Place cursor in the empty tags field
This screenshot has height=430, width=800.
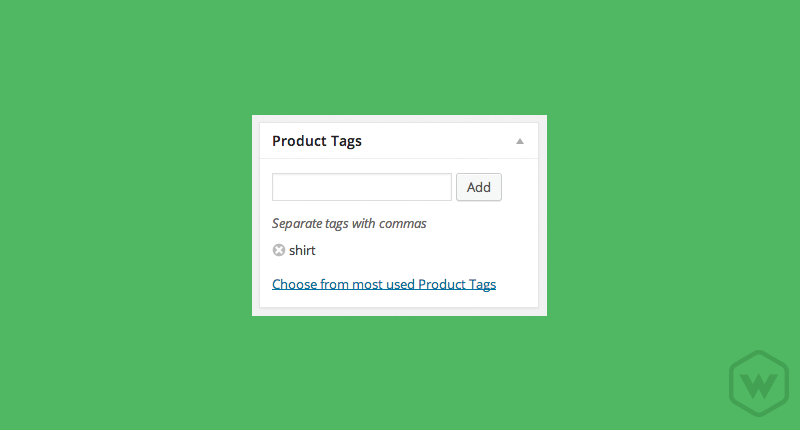[362, 187]
